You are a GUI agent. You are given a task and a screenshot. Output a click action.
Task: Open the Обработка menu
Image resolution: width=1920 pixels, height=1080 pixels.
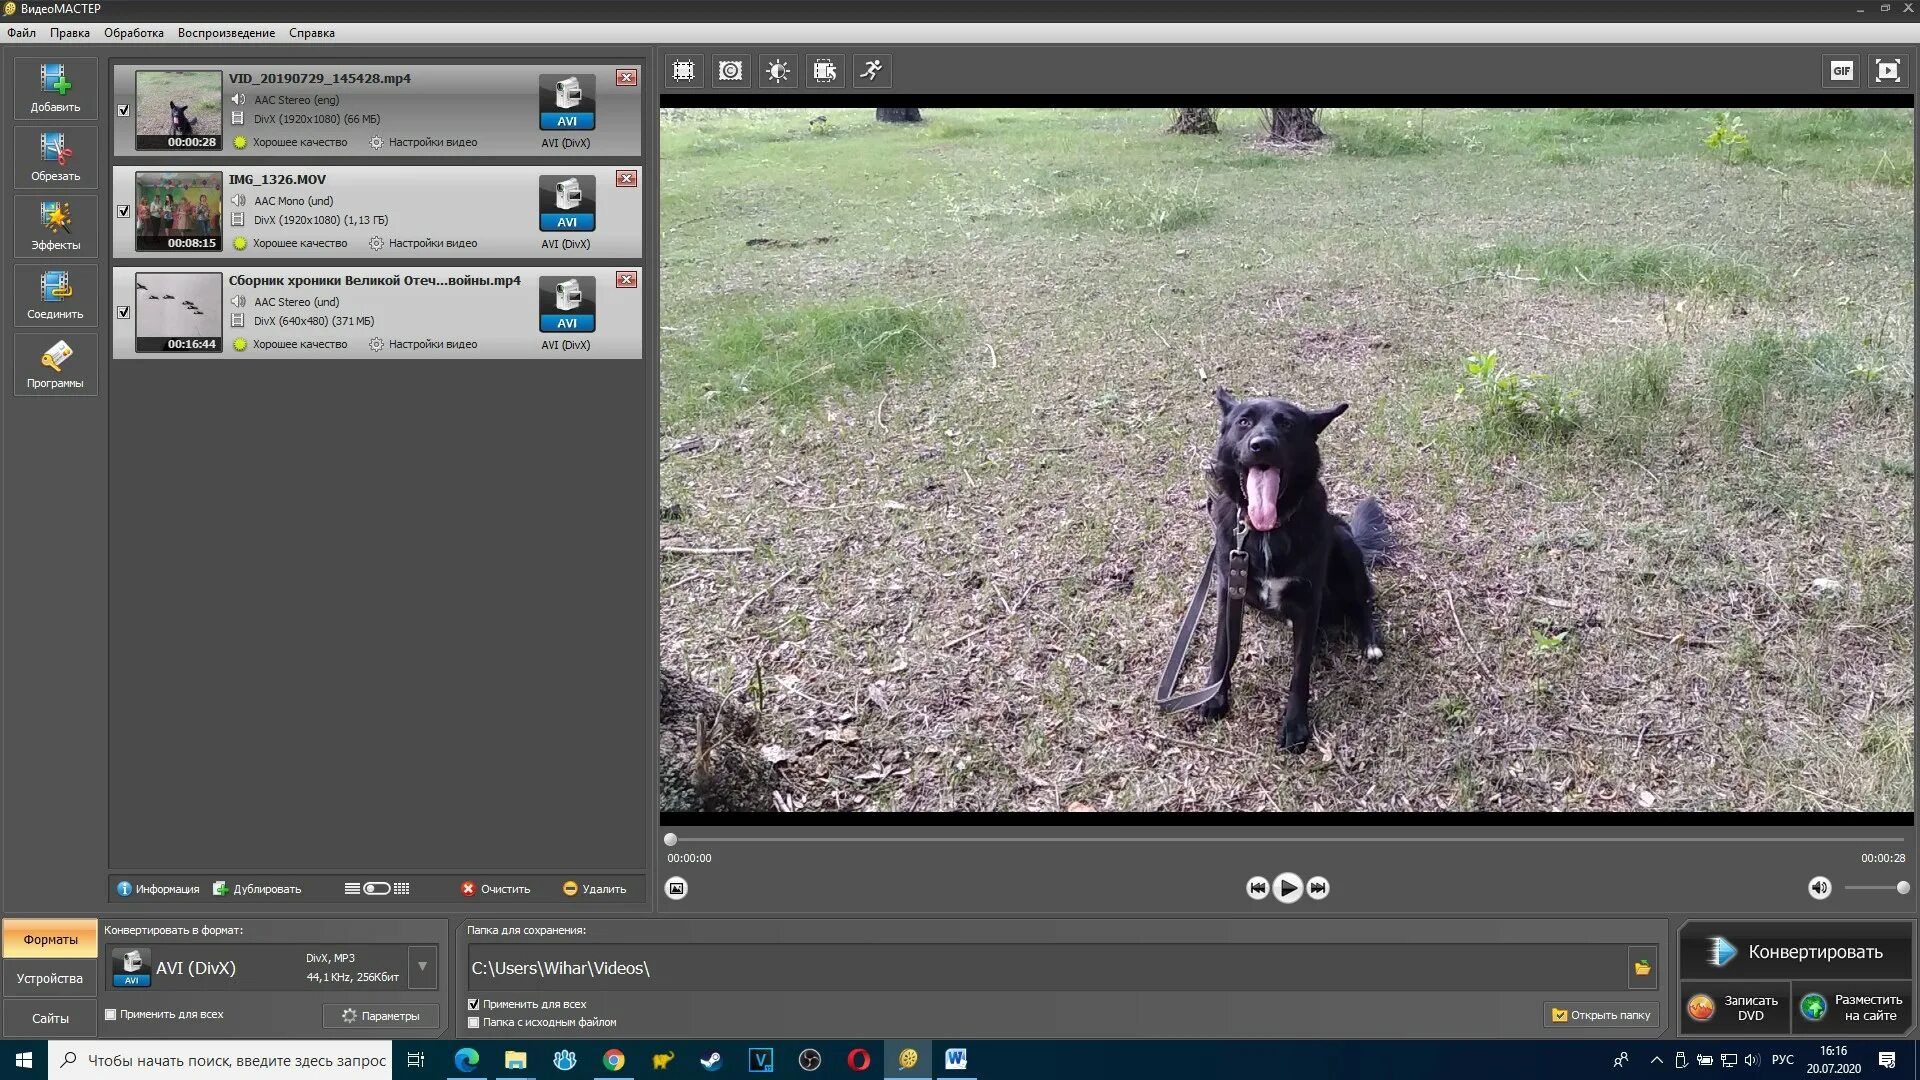tap(133, 33)
